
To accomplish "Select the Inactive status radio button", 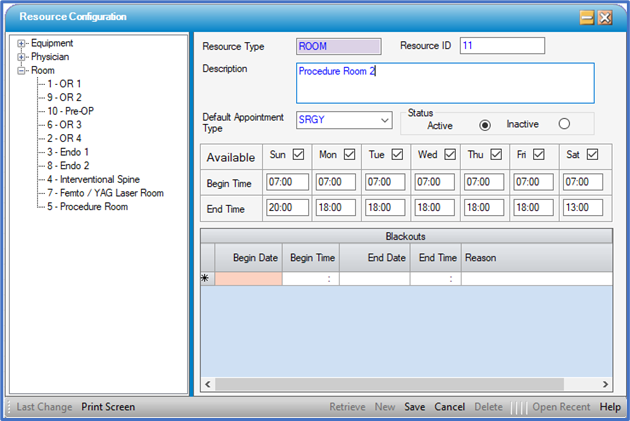I will tap(564, 124).
